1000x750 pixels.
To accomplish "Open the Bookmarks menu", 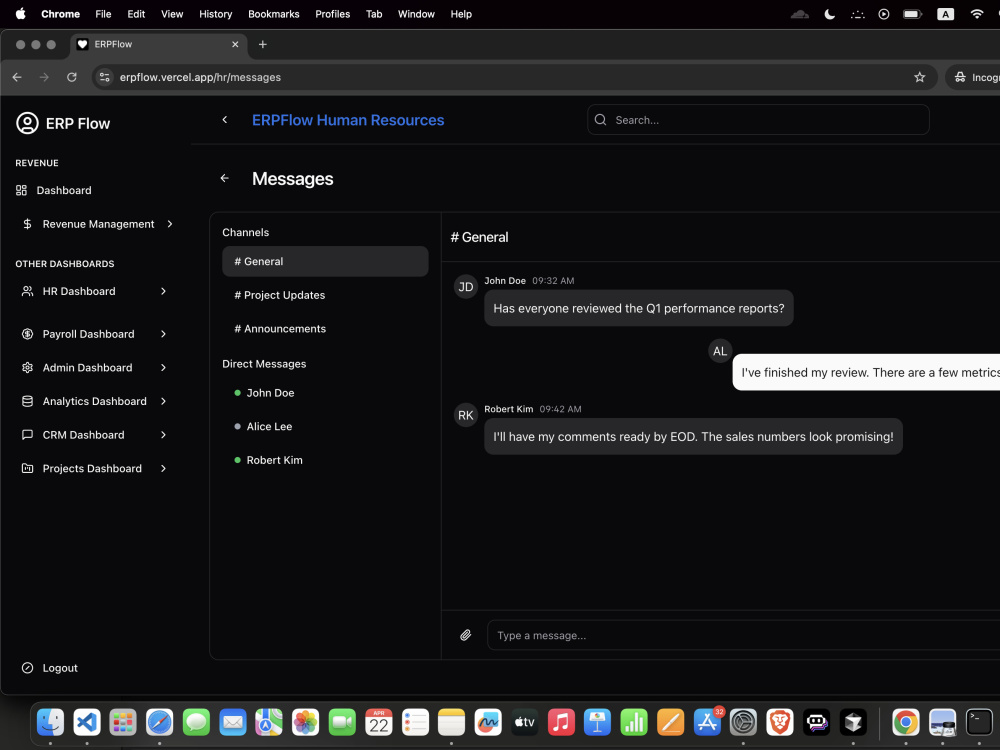I will click(x=274, y=14).
